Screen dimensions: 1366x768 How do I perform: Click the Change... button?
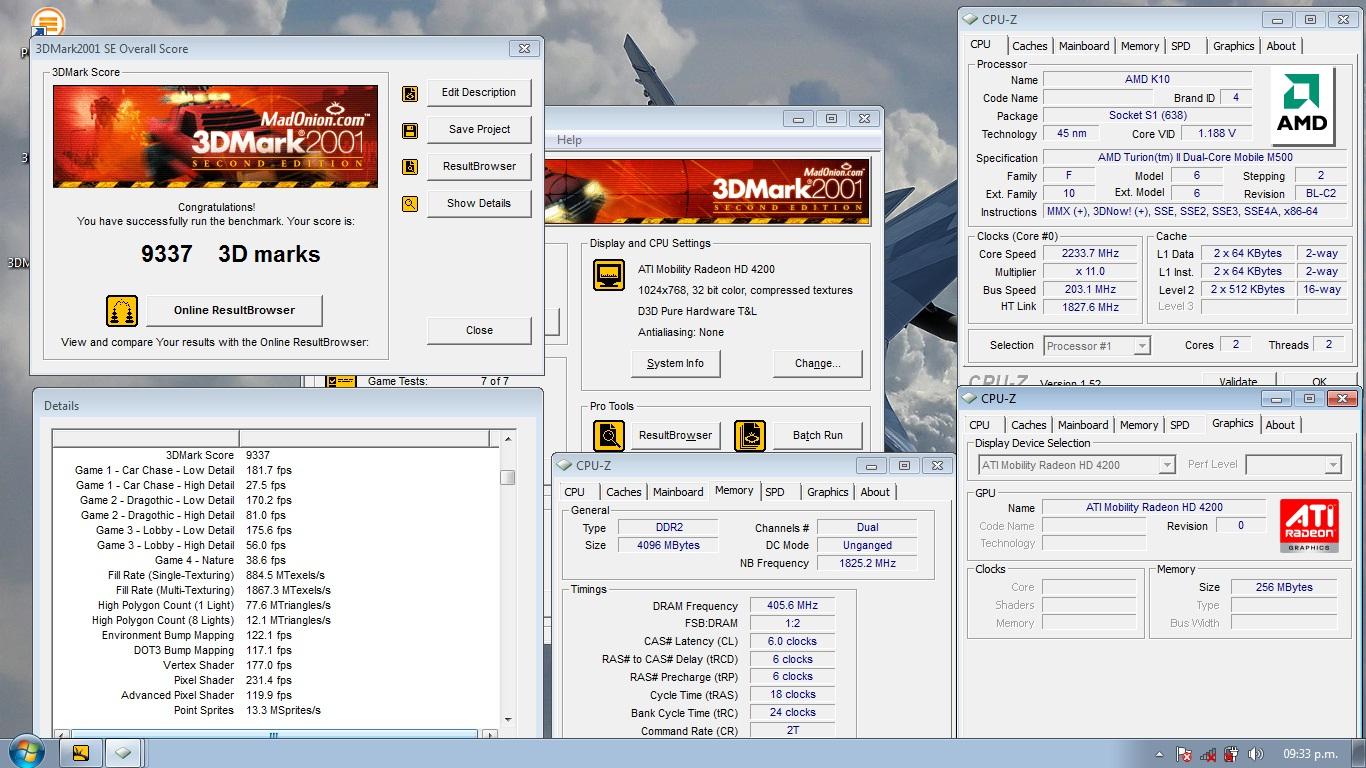[818, 364]
